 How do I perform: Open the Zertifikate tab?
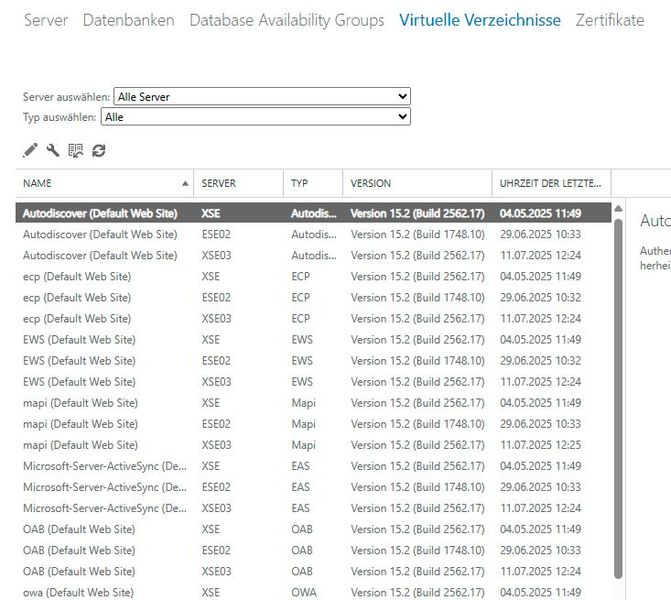point(610,20)
